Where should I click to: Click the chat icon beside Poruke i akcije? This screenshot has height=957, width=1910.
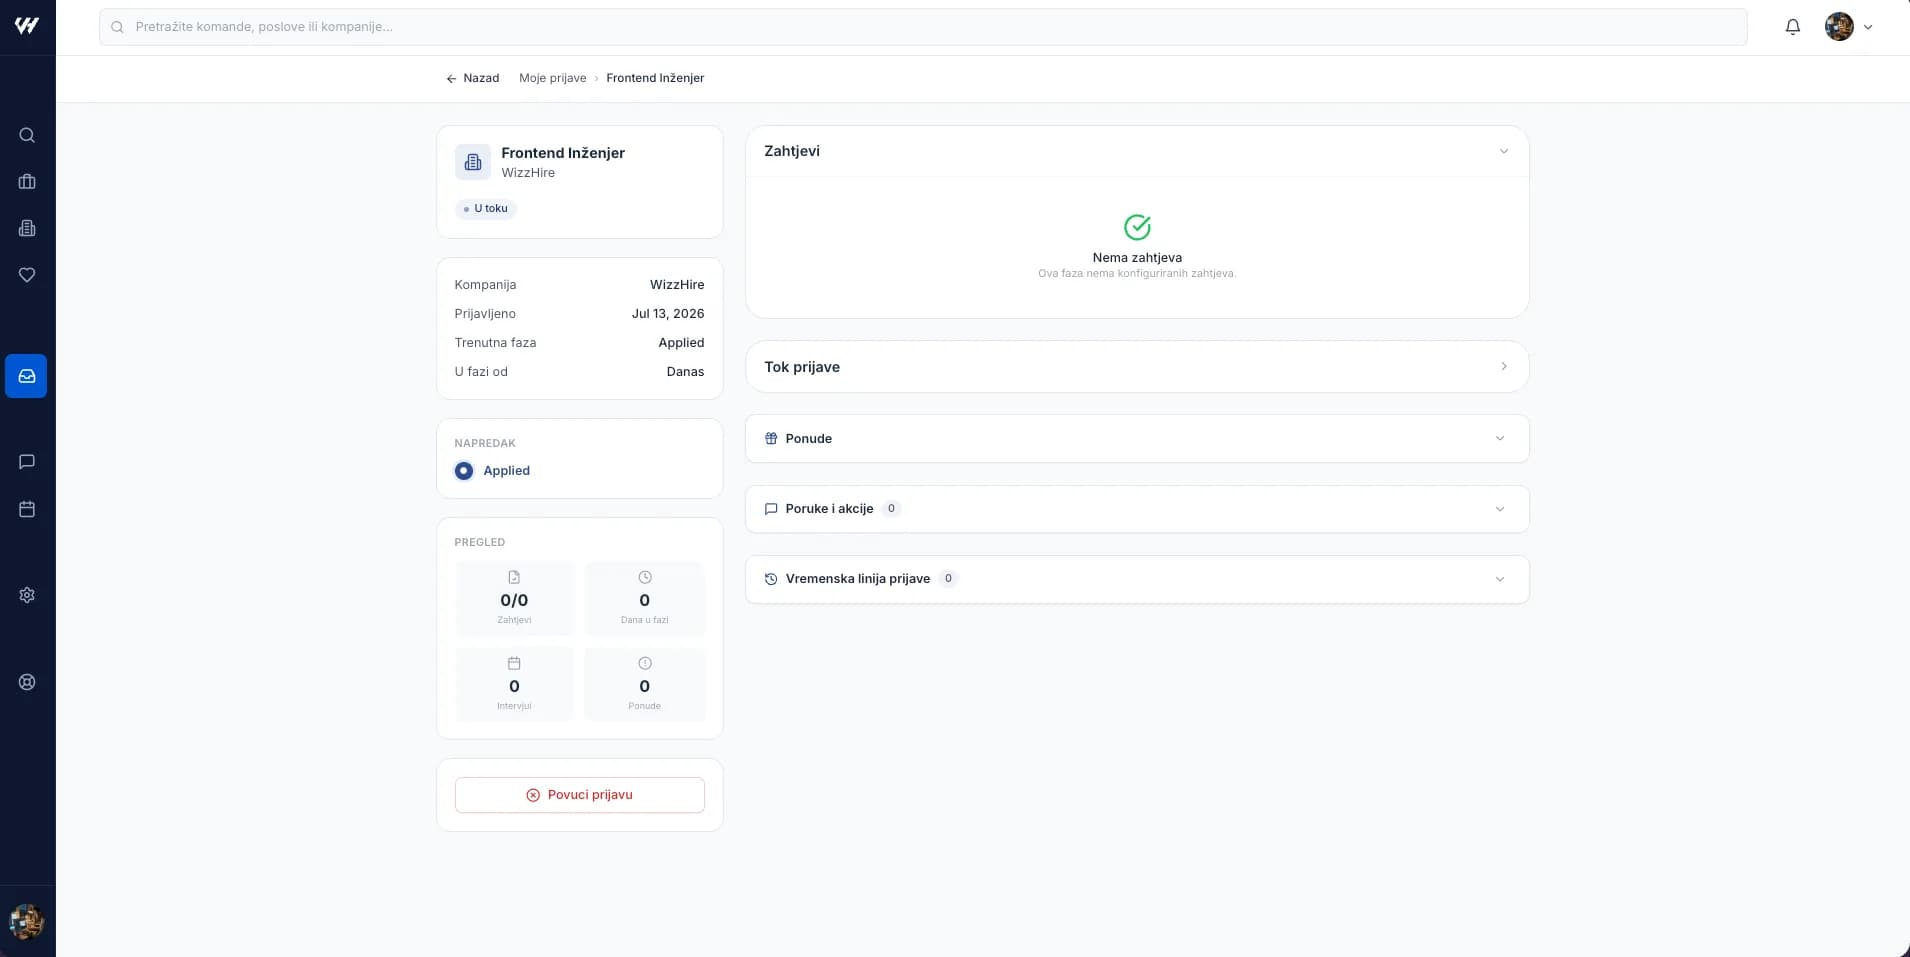(x=771, y=509)
